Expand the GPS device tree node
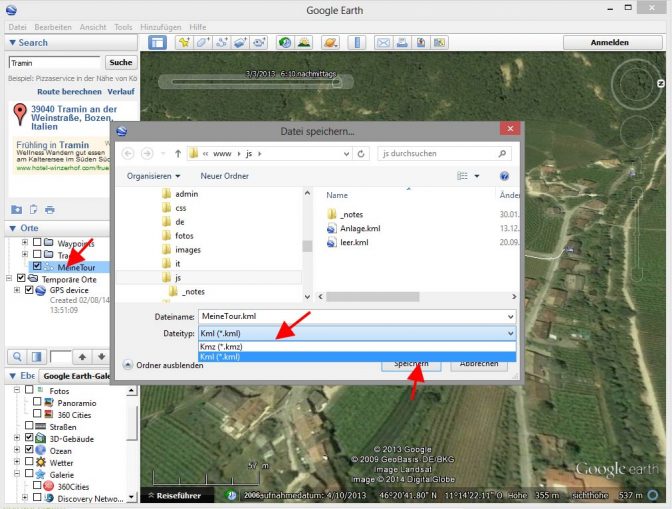The image size is (672, 509). click(x=17, y=290)
